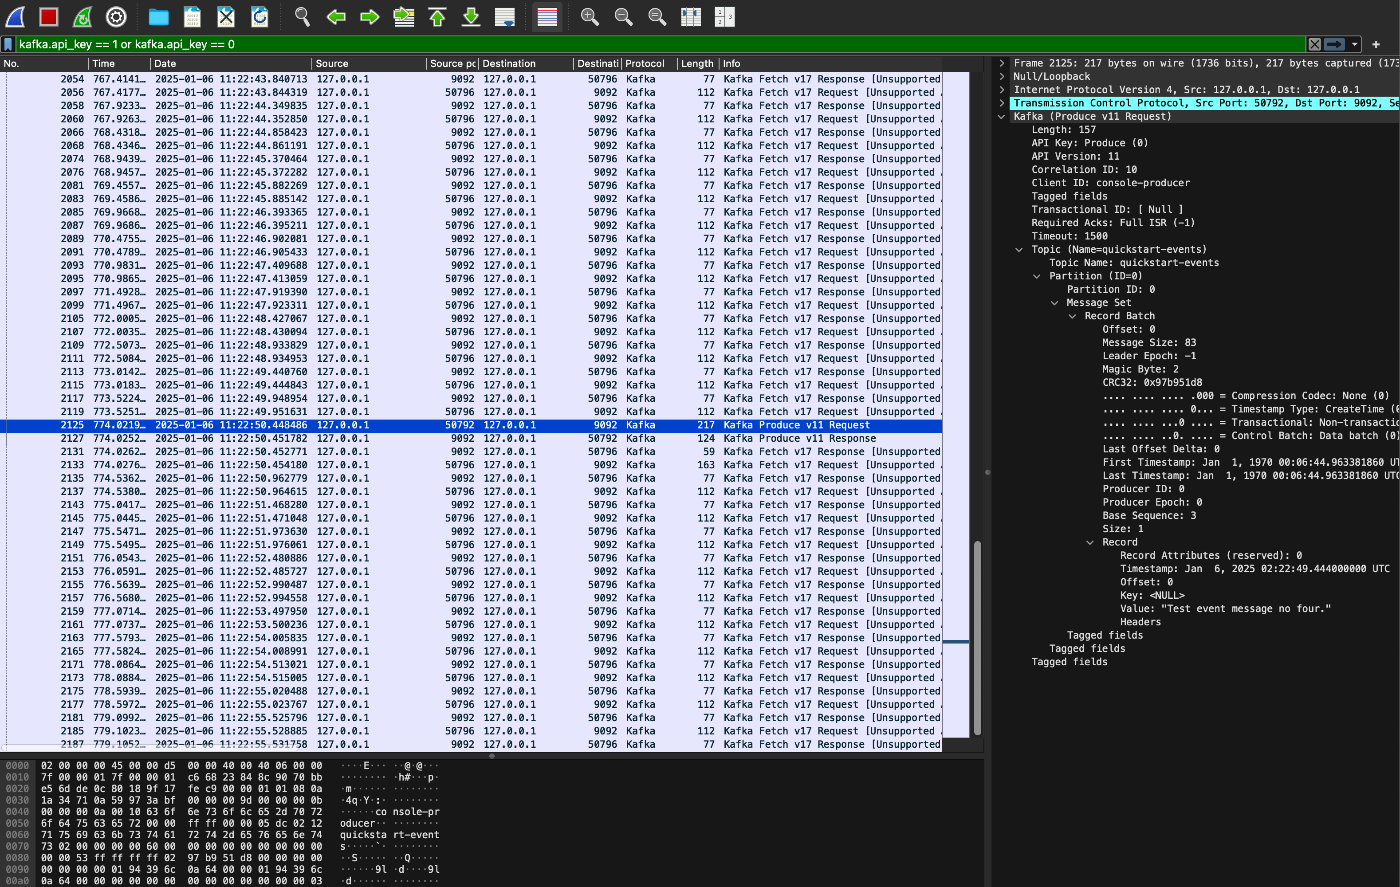The image size is (1400, 887).
Task: Select 'Required Acks: Full ISR (-1)' field
Action: coord(1113,223)
